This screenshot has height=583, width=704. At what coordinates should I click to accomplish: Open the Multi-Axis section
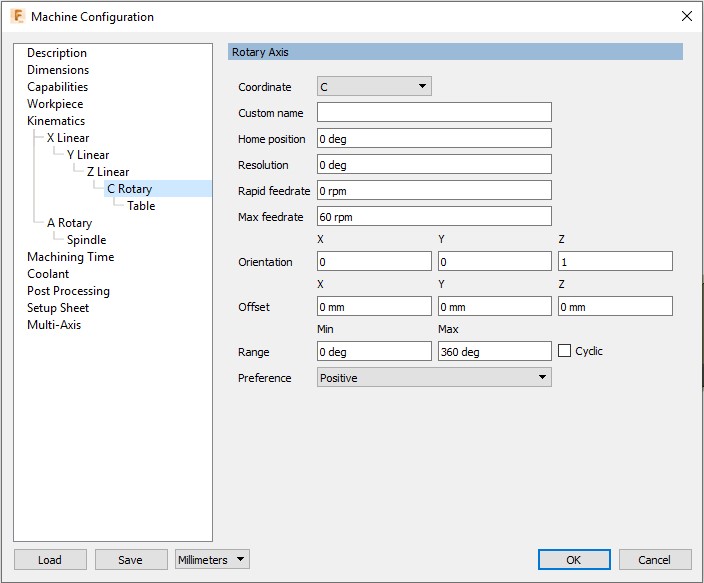click(54, 325)
